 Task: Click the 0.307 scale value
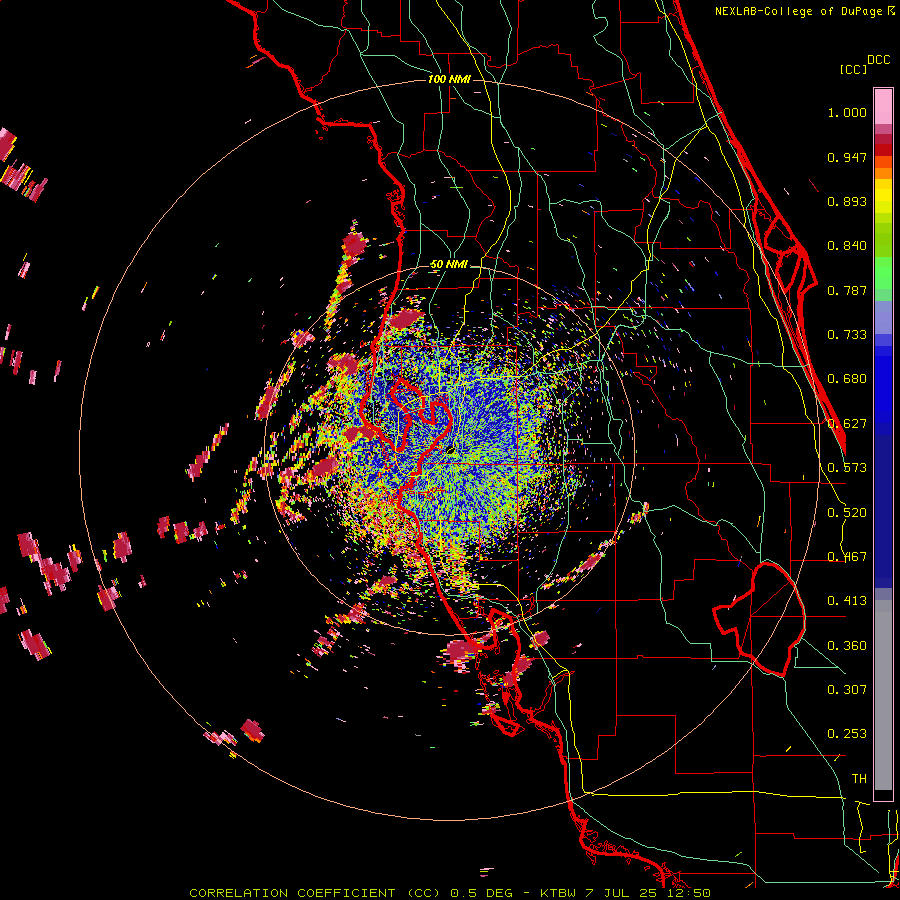[847, 689]
